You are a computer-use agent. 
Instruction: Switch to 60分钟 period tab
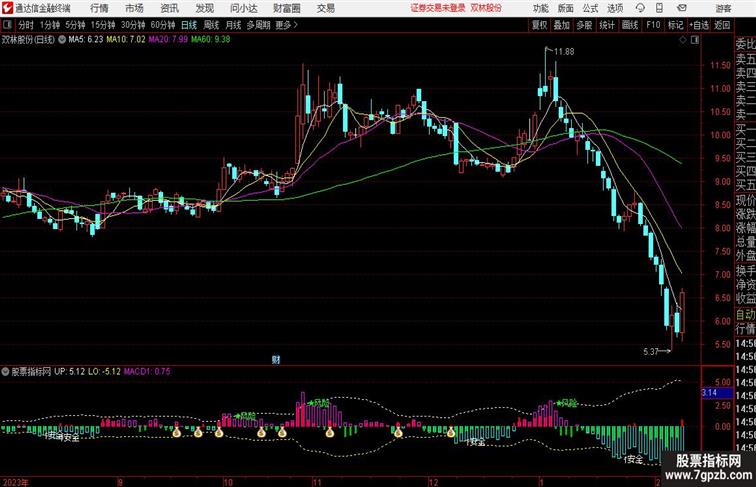pos(163,25)
